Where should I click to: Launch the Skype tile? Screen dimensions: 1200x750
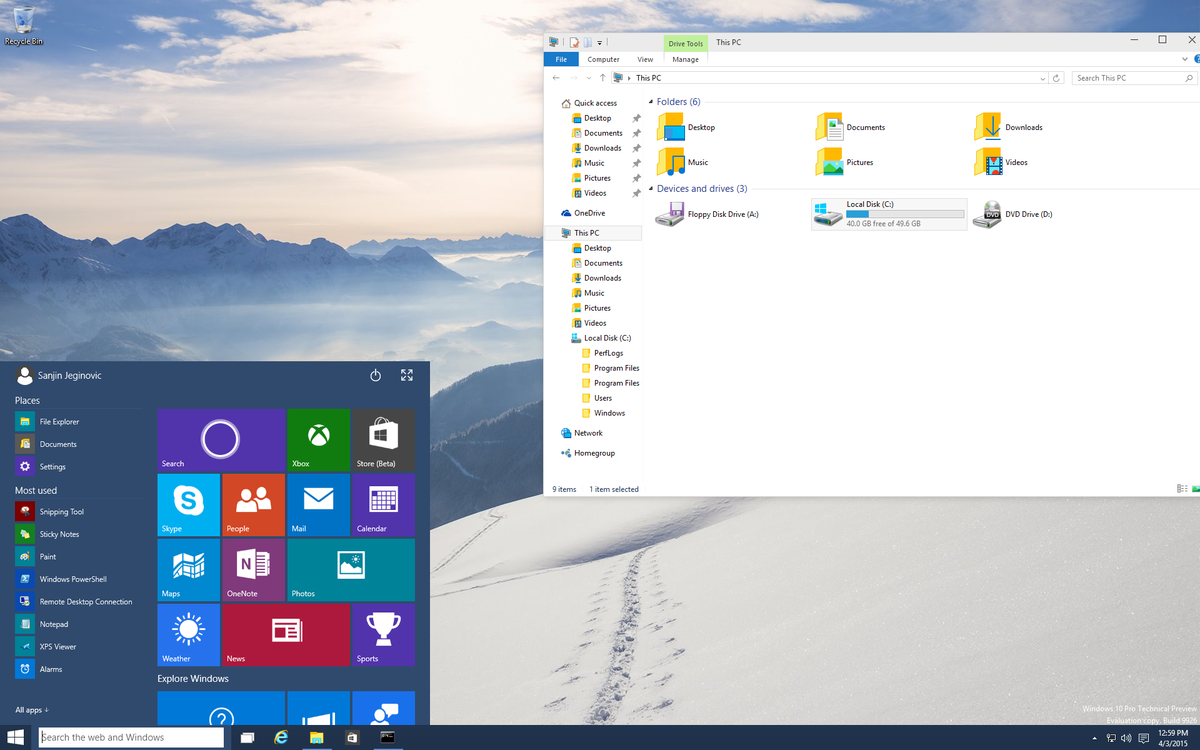coord(189,505)
